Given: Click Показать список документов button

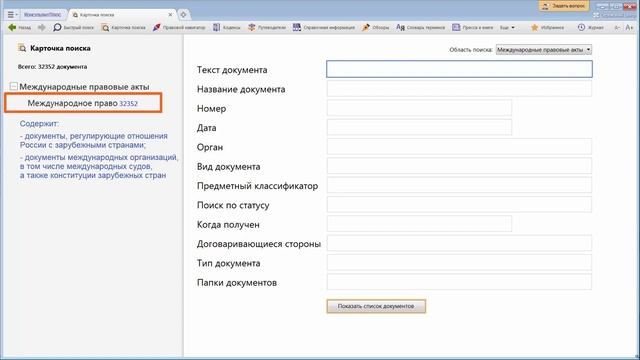Looking at the screenshot, I should [376, 306].
